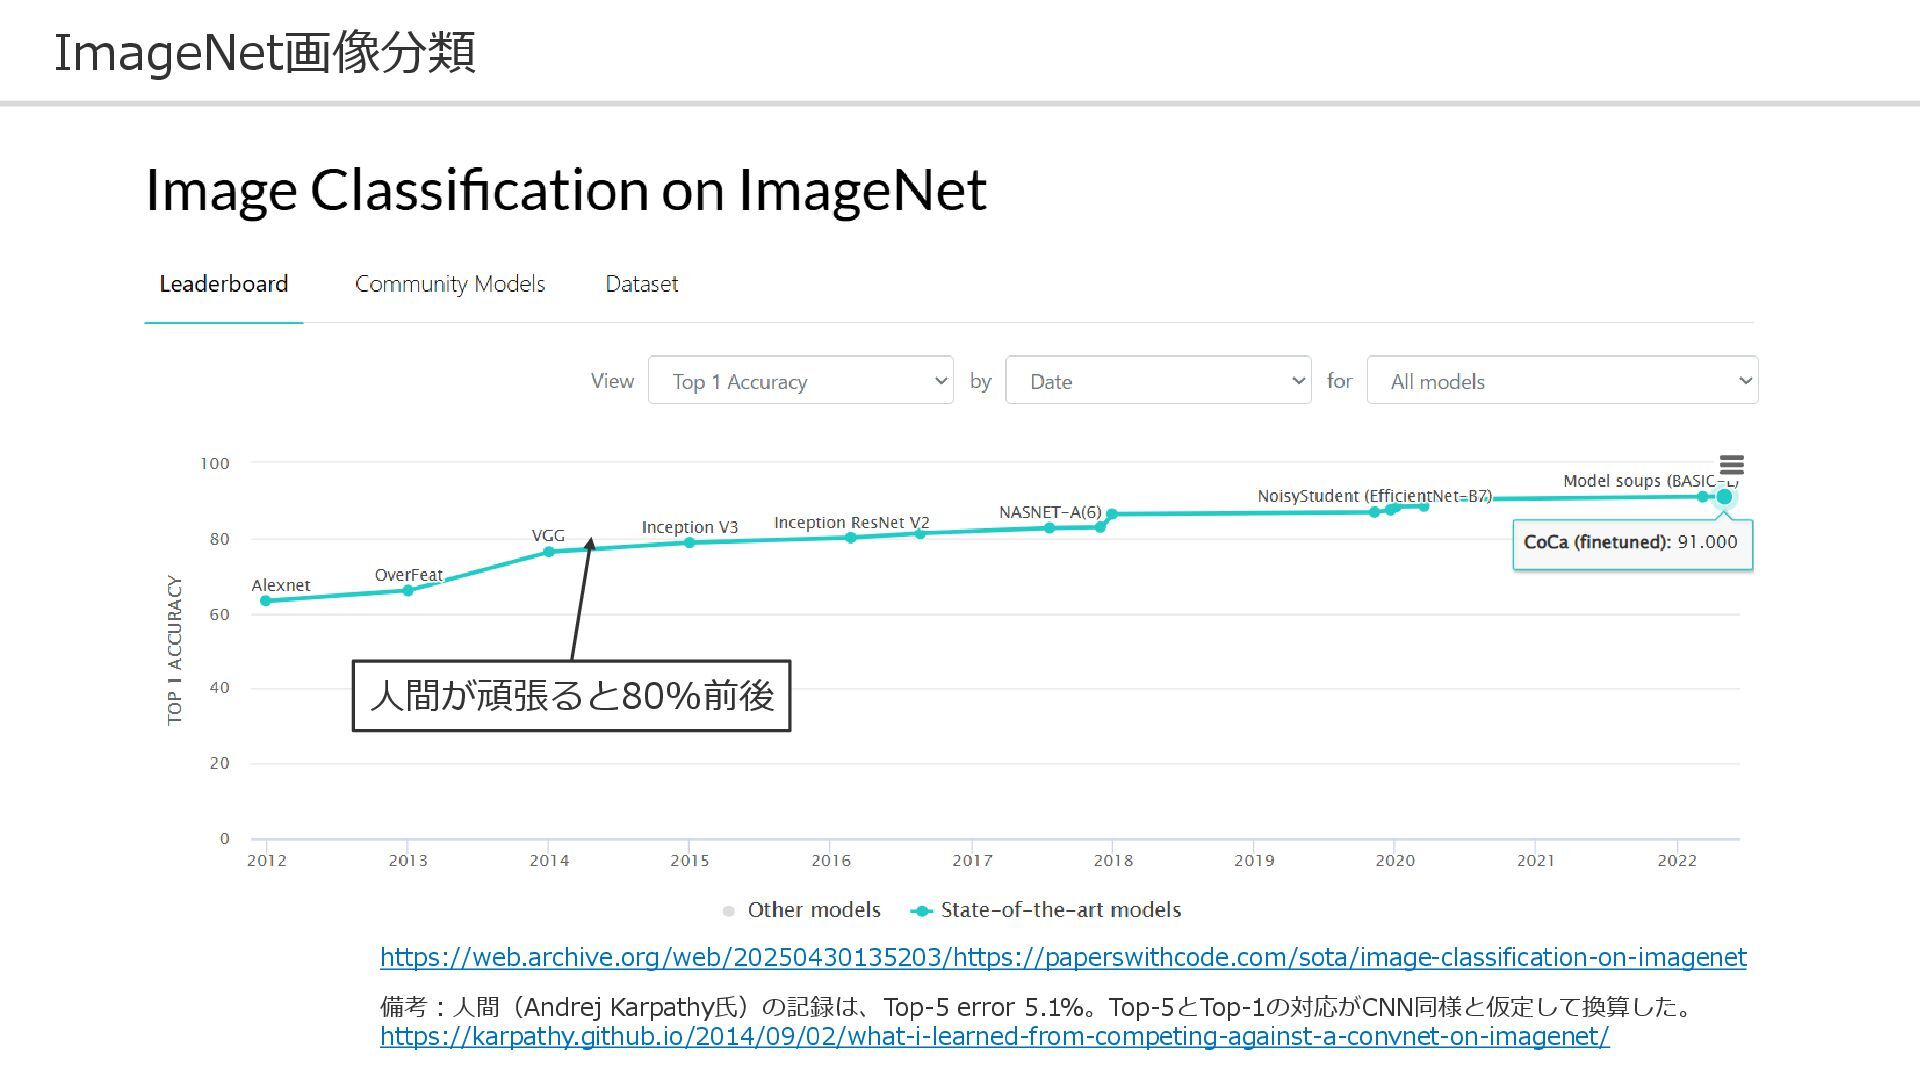
Task: Expand the Top 1 Accuracy dropdown
Action: [800, 381]
